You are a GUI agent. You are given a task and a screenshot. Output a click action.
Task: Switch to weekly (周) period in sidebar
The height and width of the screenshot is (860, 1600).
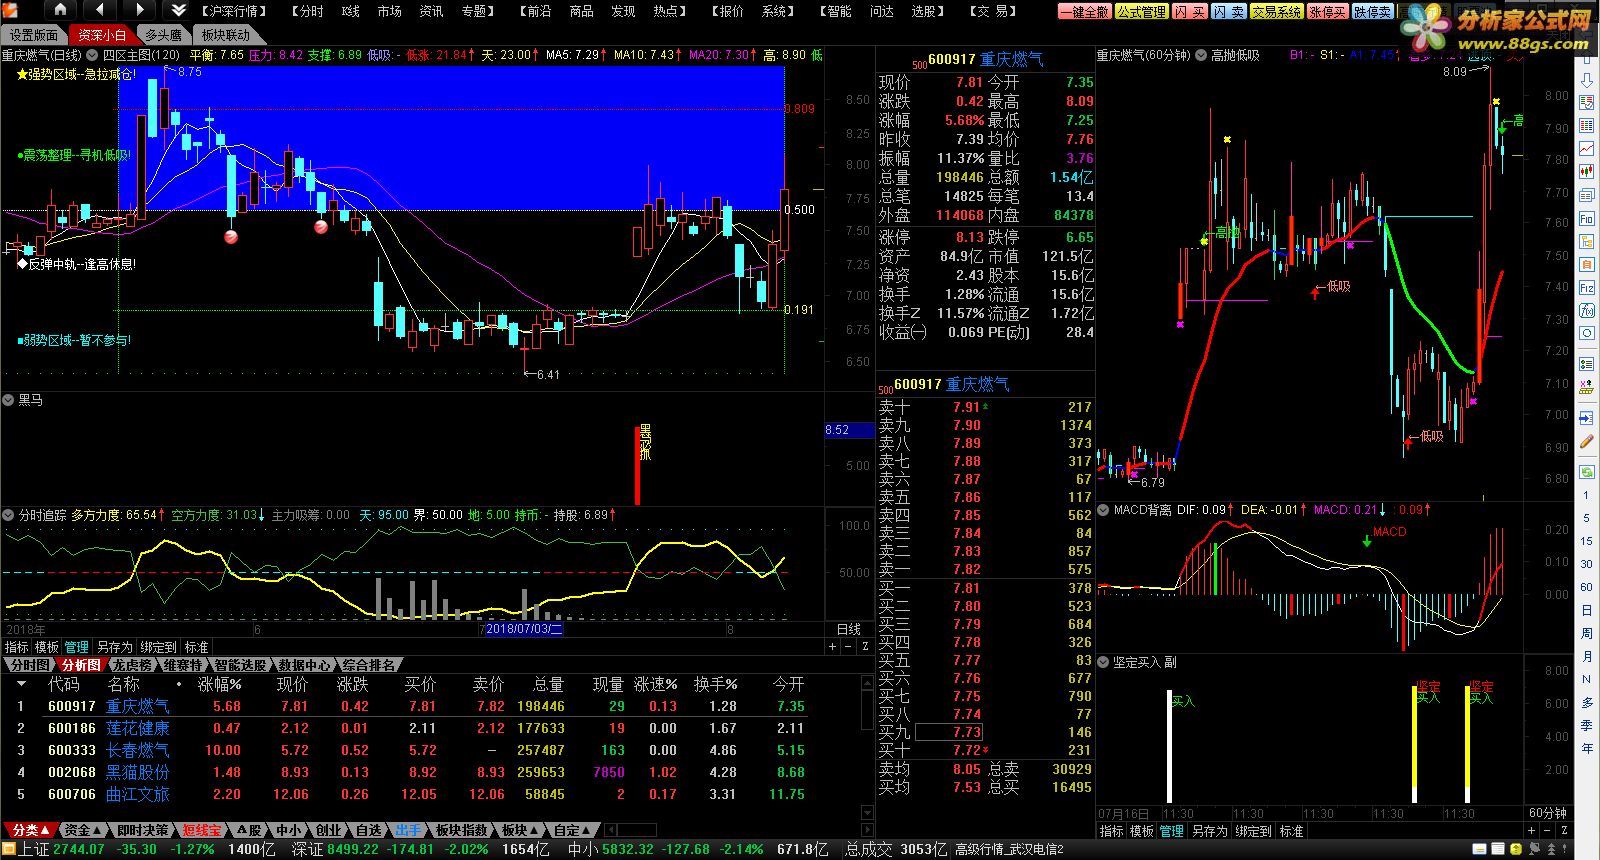(1586, 633)
